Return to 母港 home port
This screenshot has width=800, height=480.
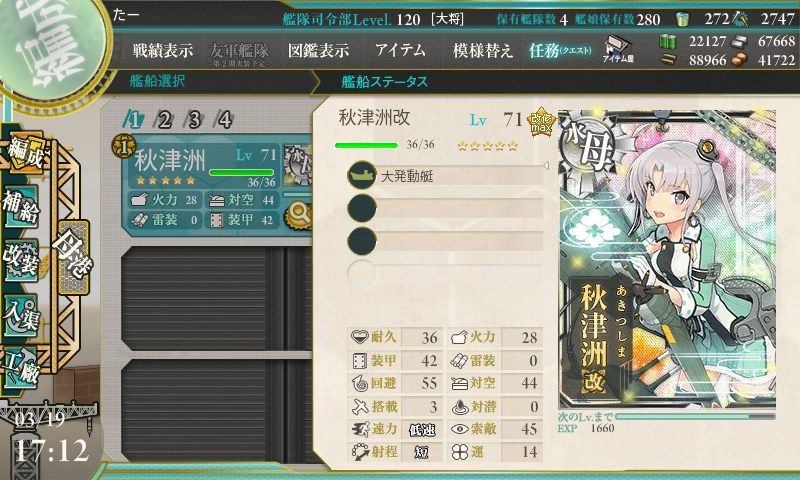72,257
